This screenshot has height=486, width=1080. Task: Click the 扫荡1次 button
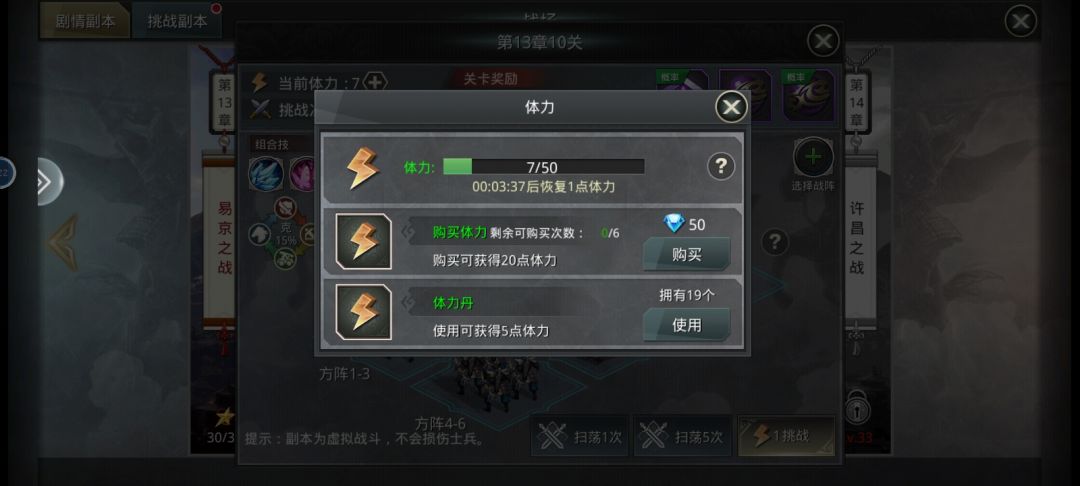pyautogui.click(x=579, y=436)
